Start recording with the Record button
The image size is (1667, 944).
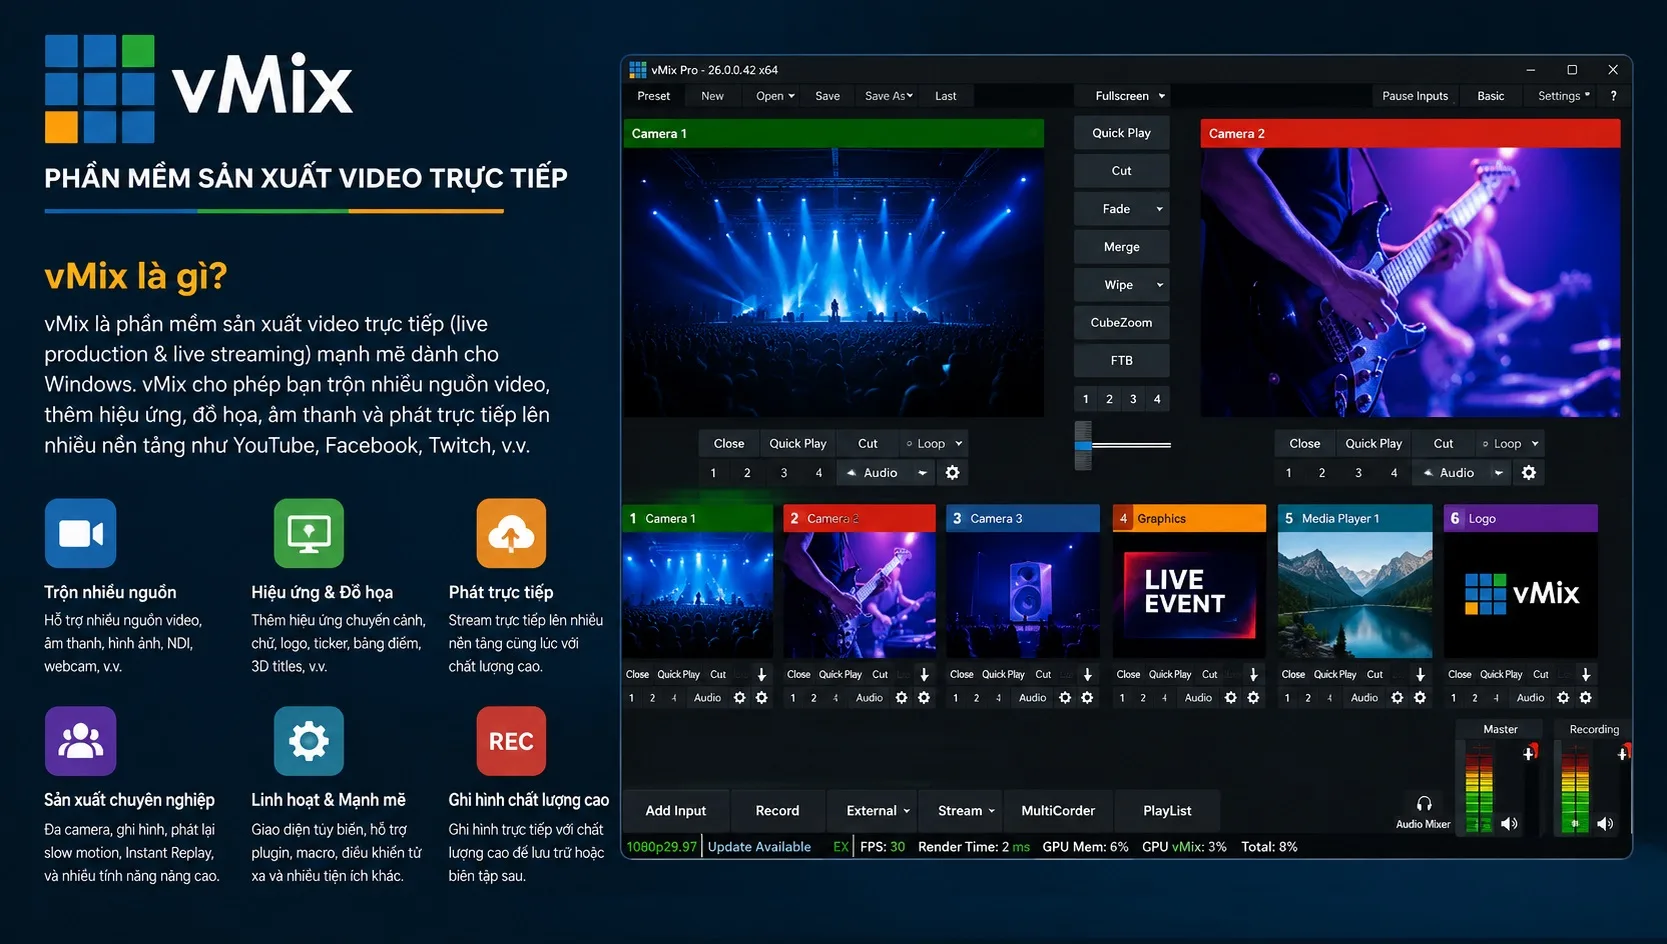click(777, 811)
